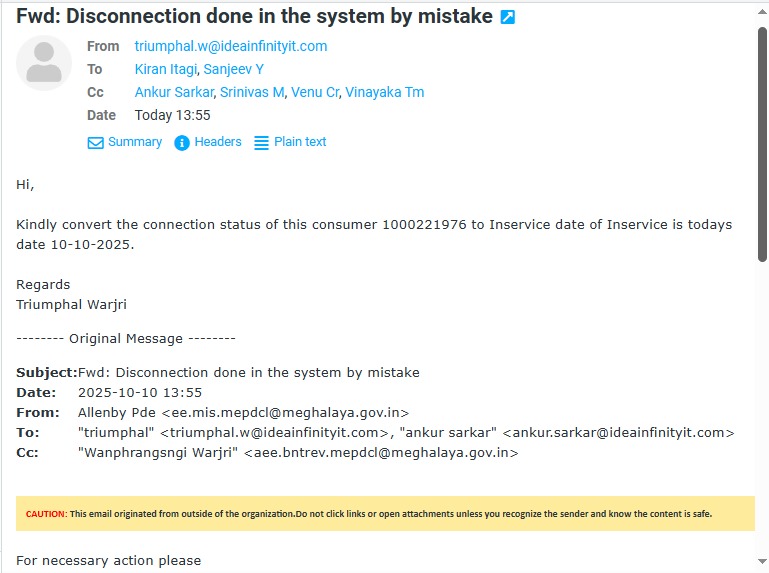Open email in new window icon

[508, 17]
